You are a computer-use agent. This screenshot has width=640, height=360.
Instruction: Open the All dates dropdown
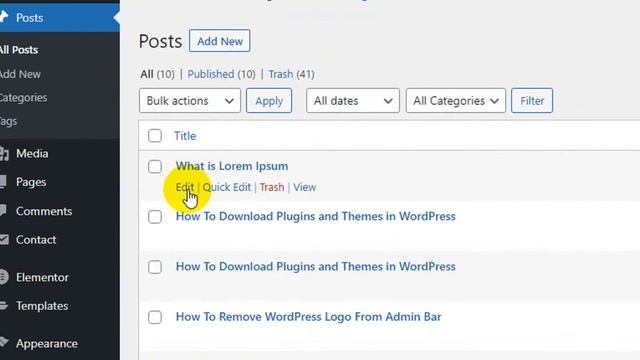353,100
